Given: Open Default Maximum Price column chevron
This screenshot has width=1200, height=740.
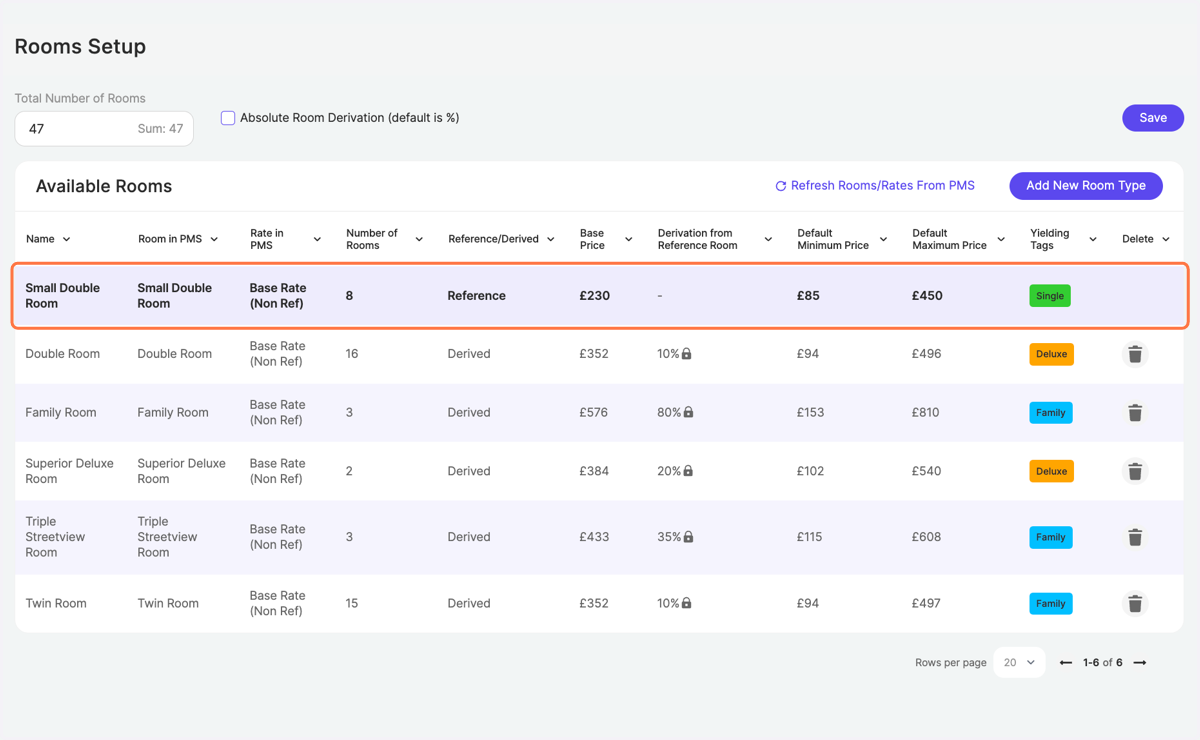Looking at the screenshot, I should coord(1001,239).
